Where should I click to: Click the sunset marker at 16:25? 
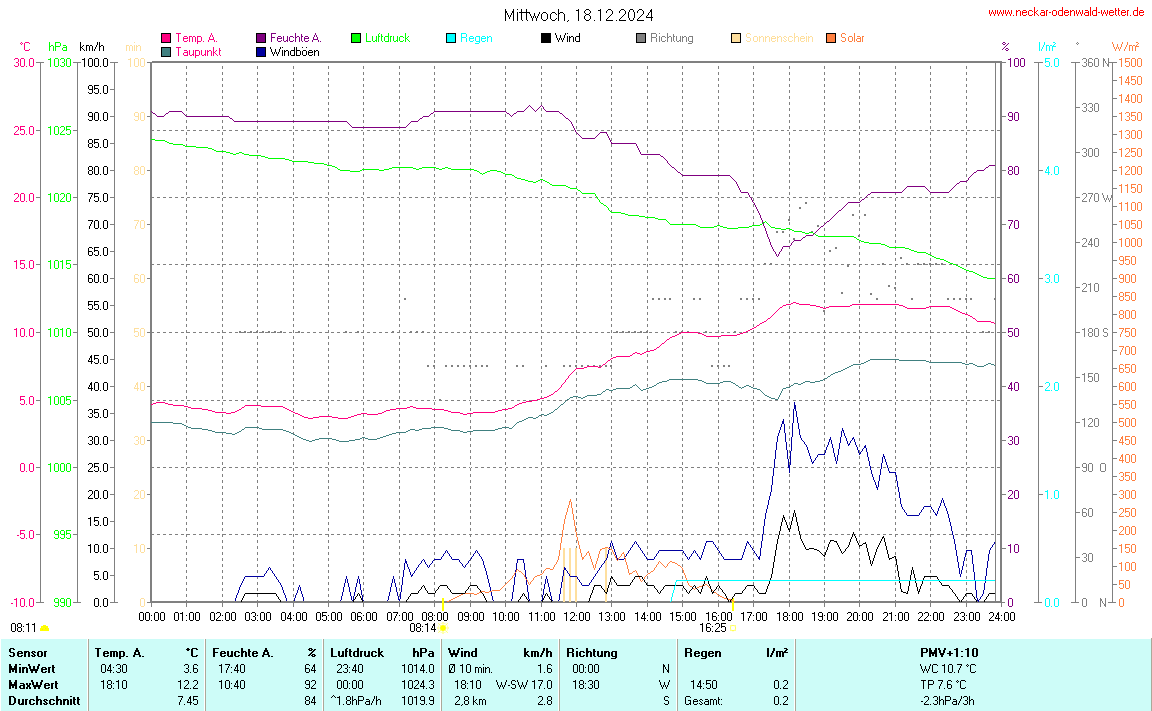pos(732,629)
